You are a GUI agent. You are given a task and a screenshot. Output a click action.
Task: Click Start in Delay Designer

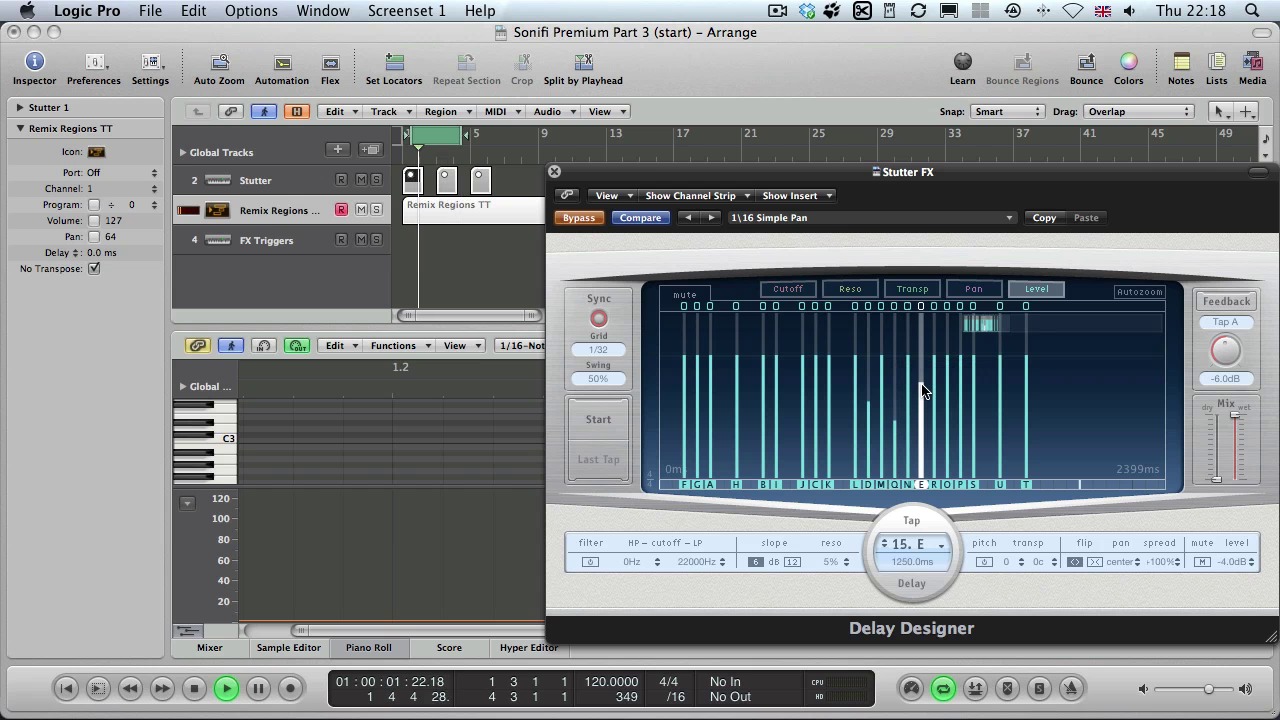pyautogui.click(x=598, y=420)
